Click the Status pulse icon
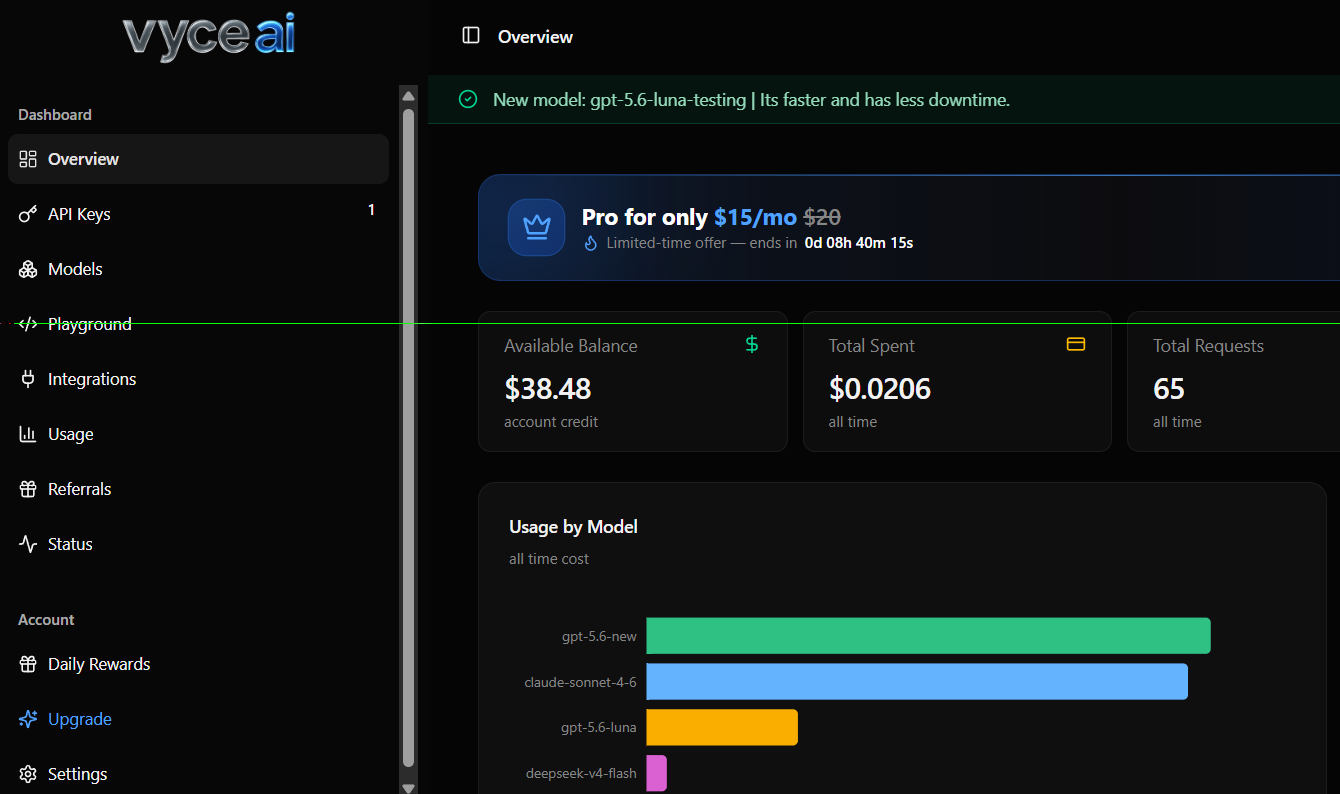Image resolution: width=1340 pixels, height=794 pixels. [x=28, y=544]
